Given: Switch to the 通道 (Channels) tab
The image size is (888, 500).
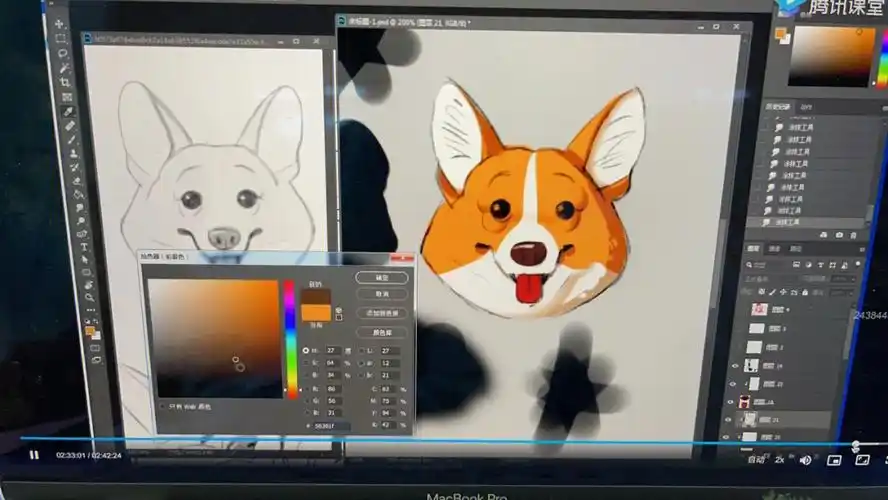Looking at the screenshot, I should pyautogui.click(x=775, y=249).
